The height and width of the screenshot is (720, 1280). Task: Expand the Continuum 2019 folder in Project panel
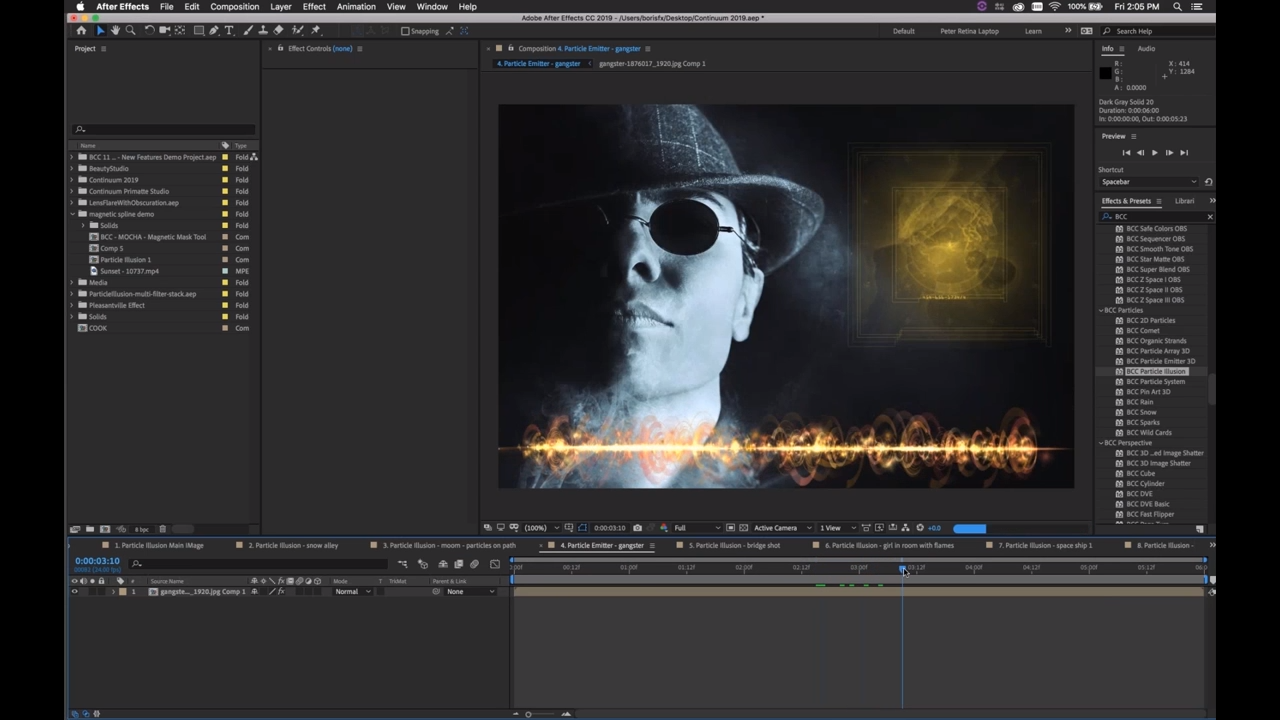click(x=72, y=180)
